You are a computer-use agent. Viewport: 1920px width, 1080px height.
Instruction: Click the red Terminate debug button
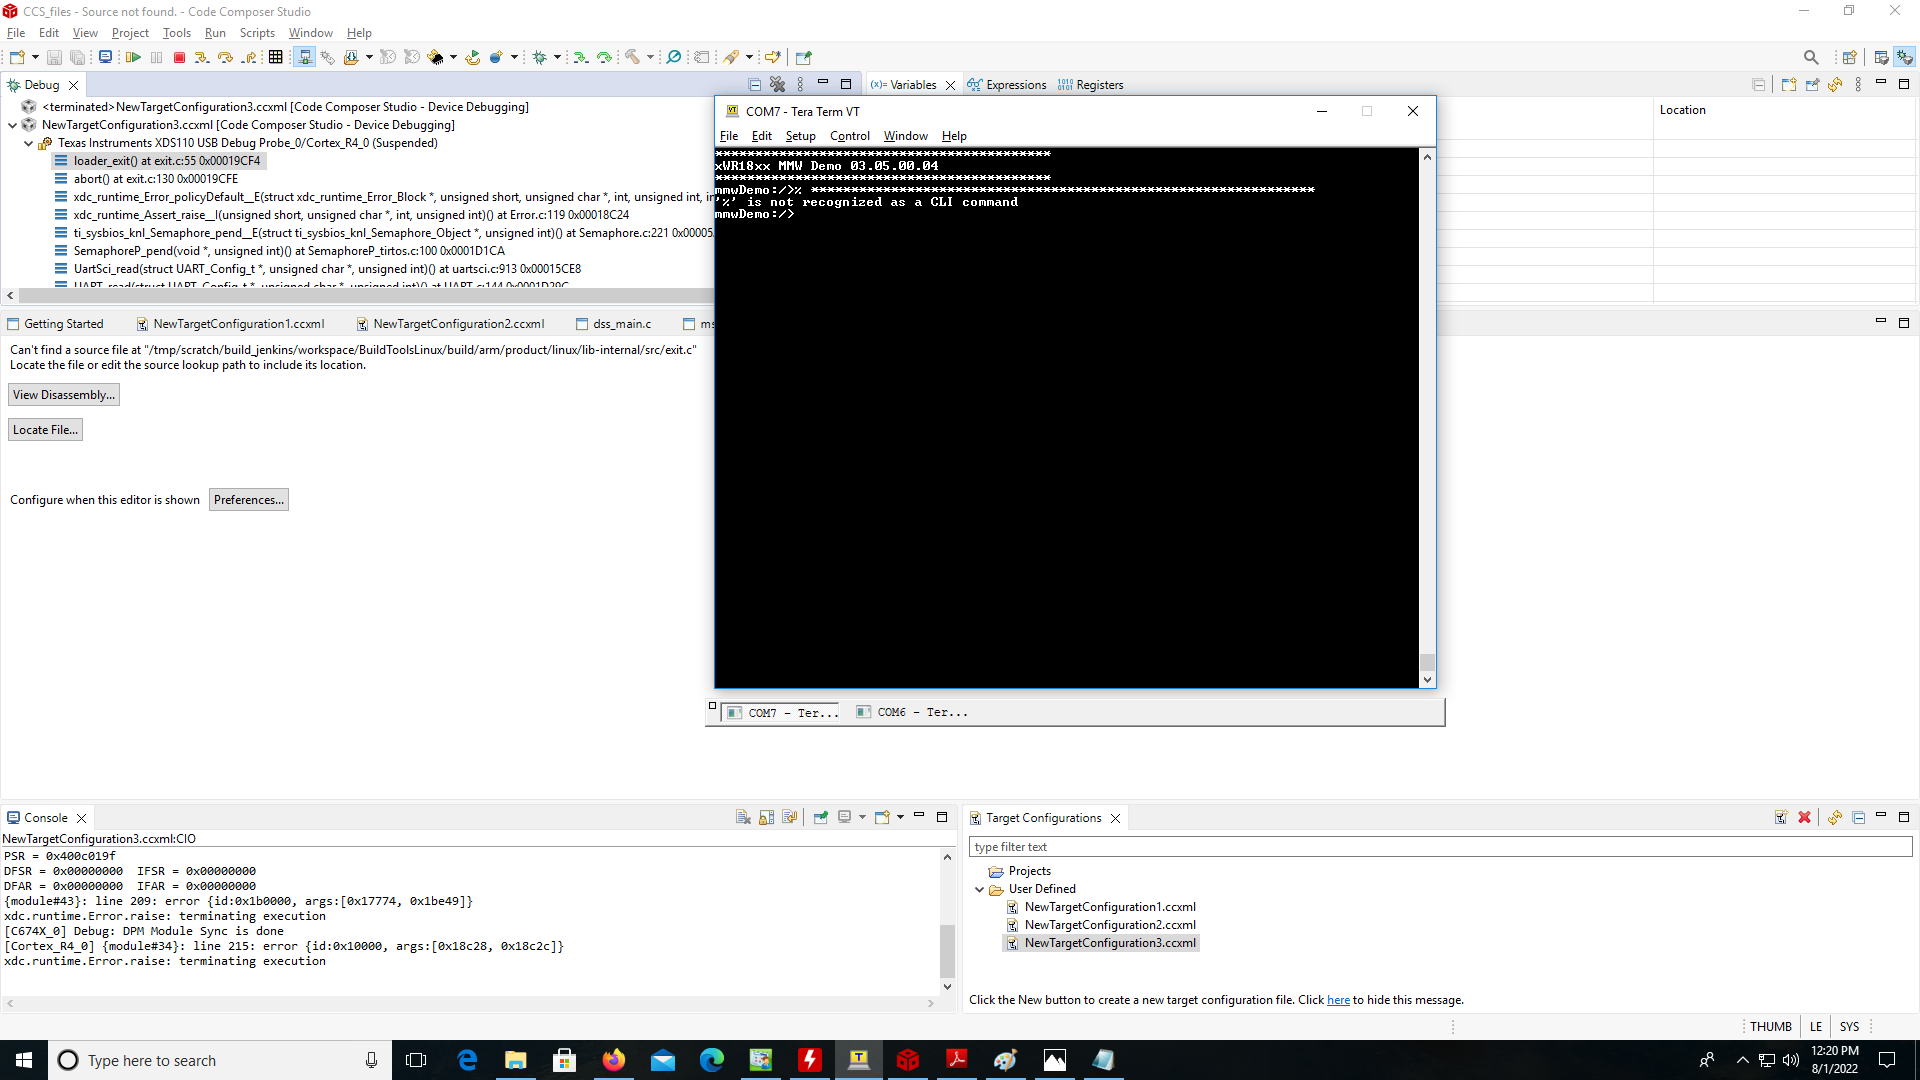click(179, 58)
